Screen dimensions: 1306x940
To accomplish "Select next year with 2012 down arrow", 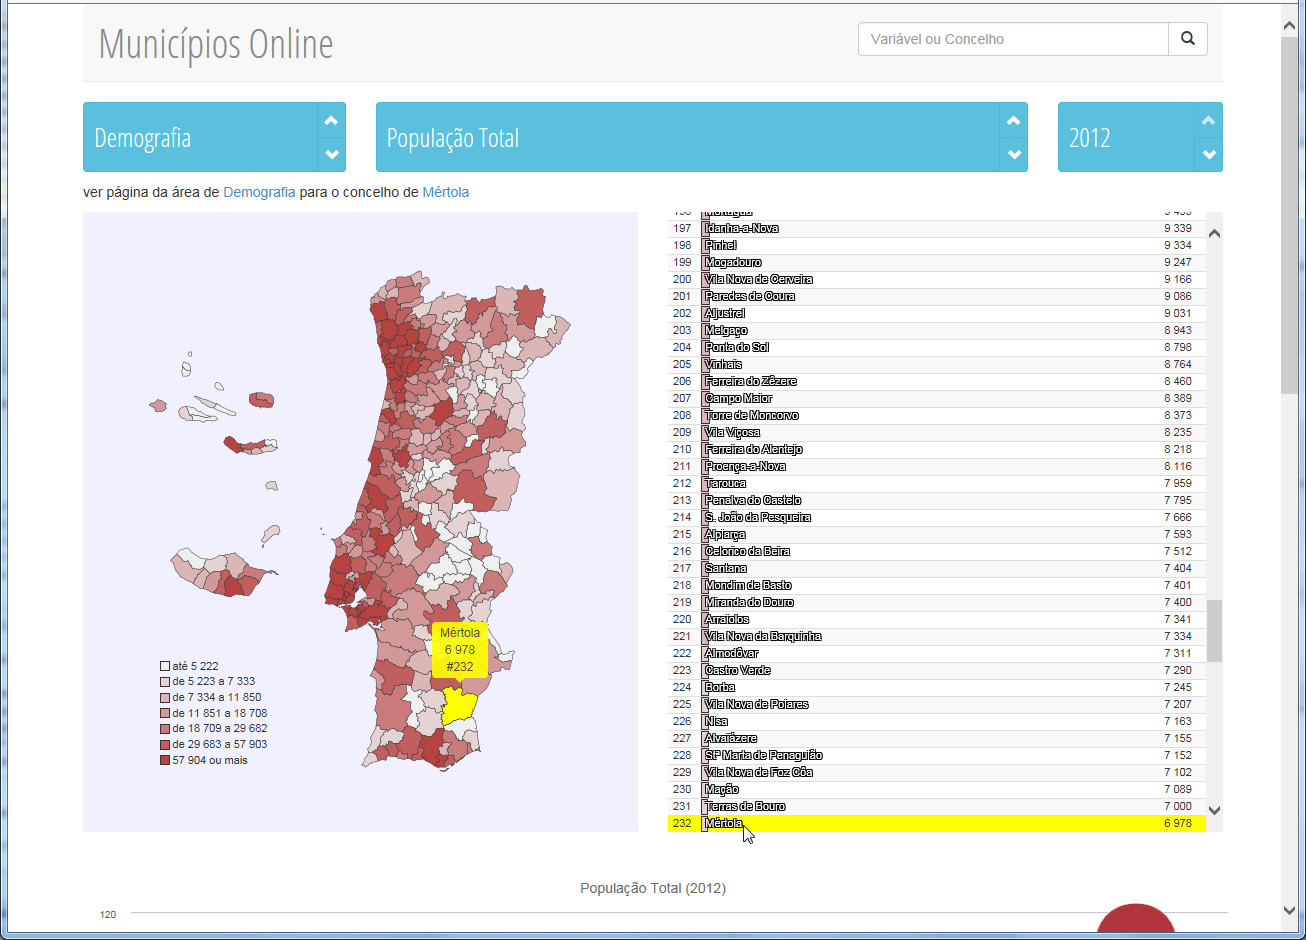I will coord(1208,154).
